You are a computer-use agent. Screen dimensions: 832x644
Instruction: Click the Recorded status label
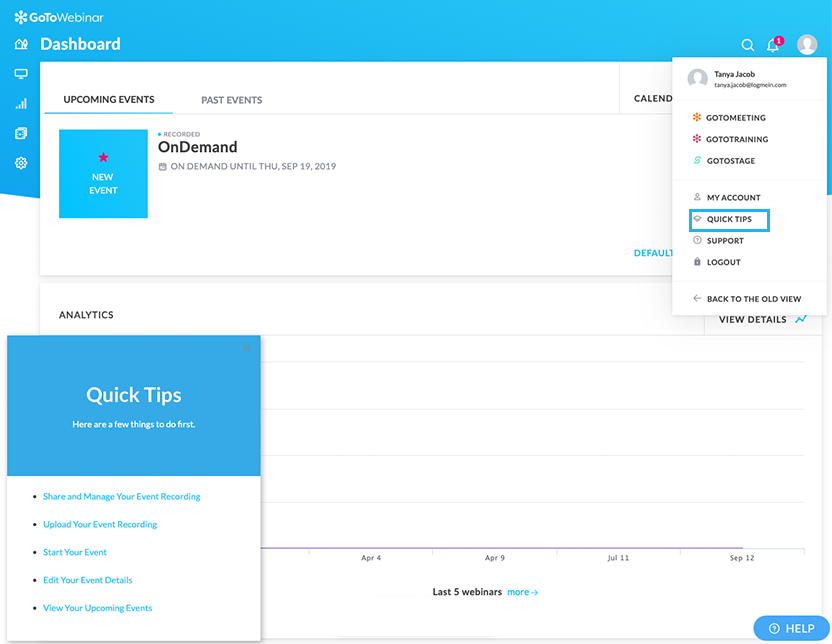[x=181, y=134]
